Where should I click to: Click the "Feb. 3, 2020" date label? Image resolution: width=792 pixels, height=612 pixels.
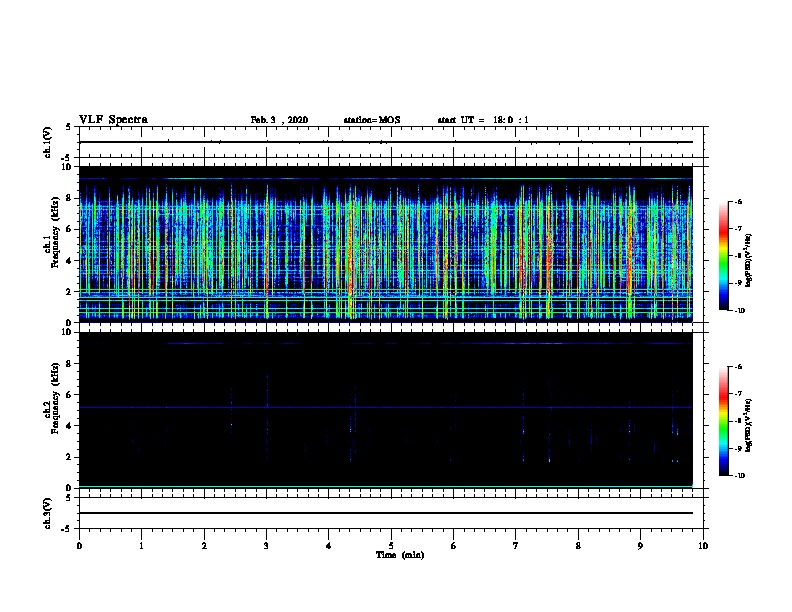coord(279,120)
